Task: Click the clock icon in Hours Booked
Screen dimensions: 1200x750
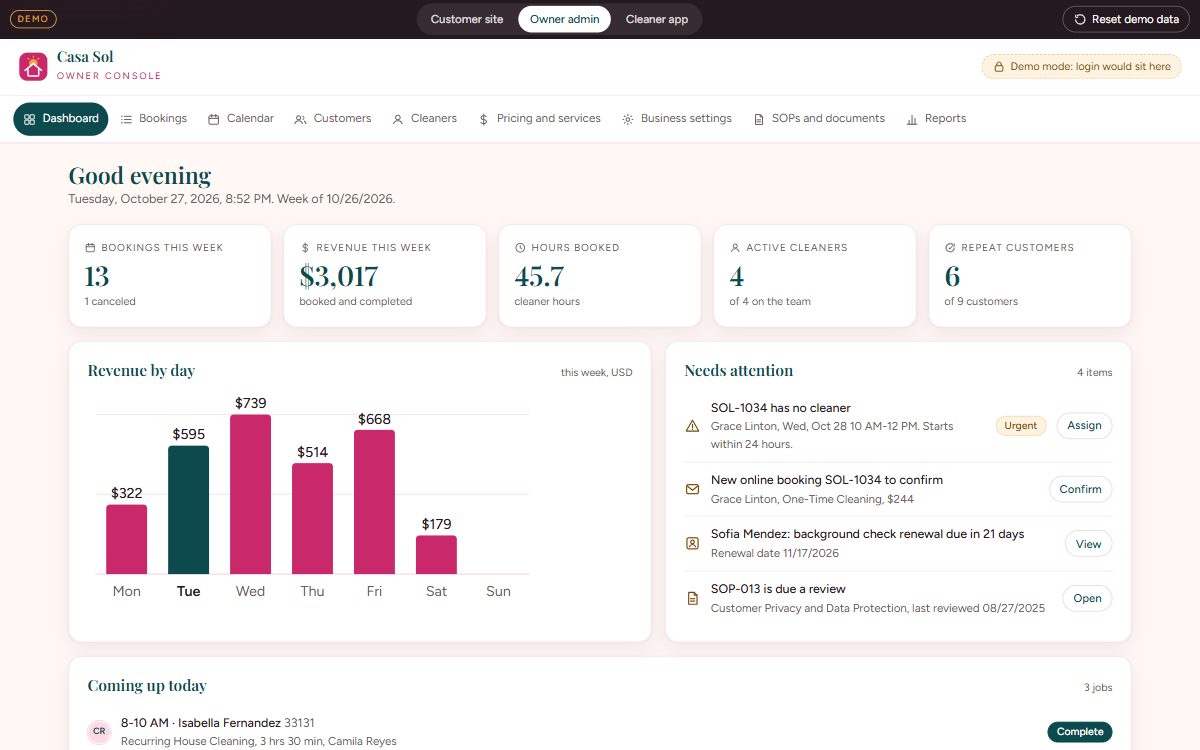Action: point(520,247)
